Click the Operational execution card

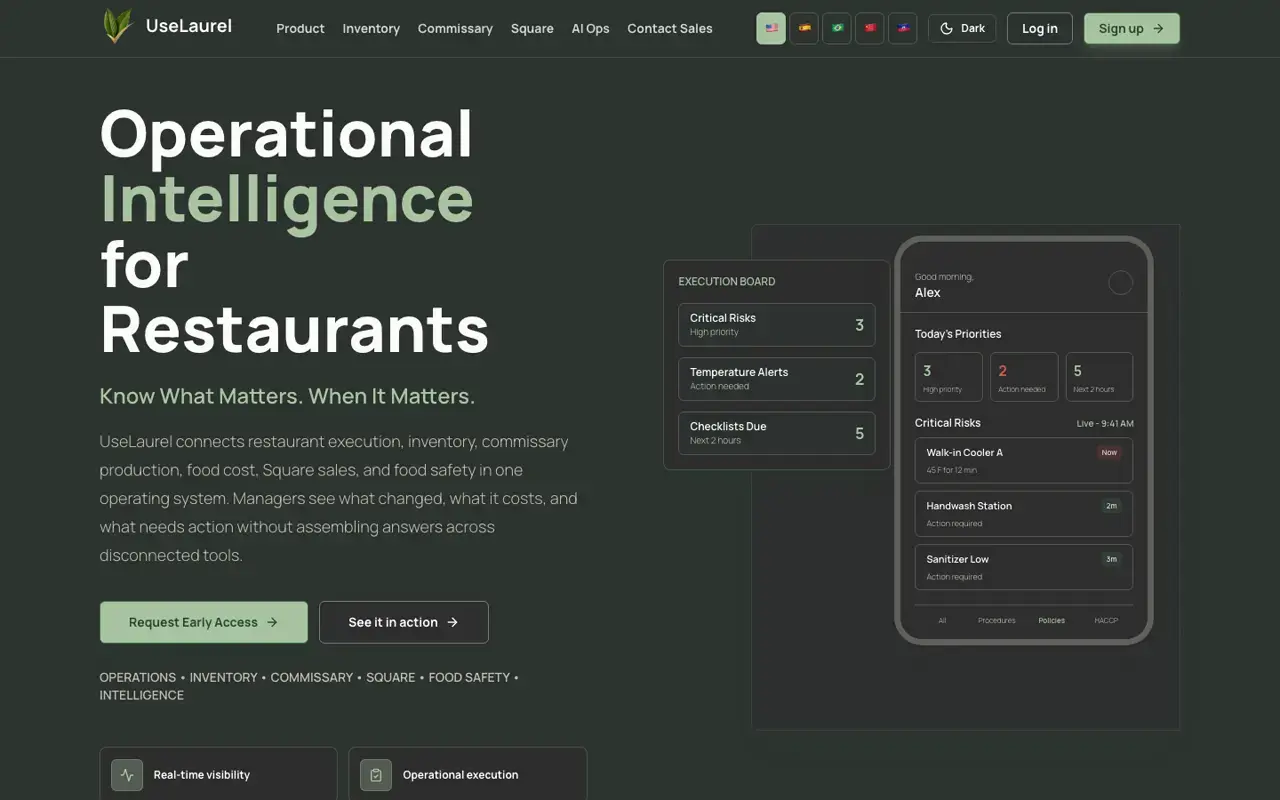click(x=467, y=774)
